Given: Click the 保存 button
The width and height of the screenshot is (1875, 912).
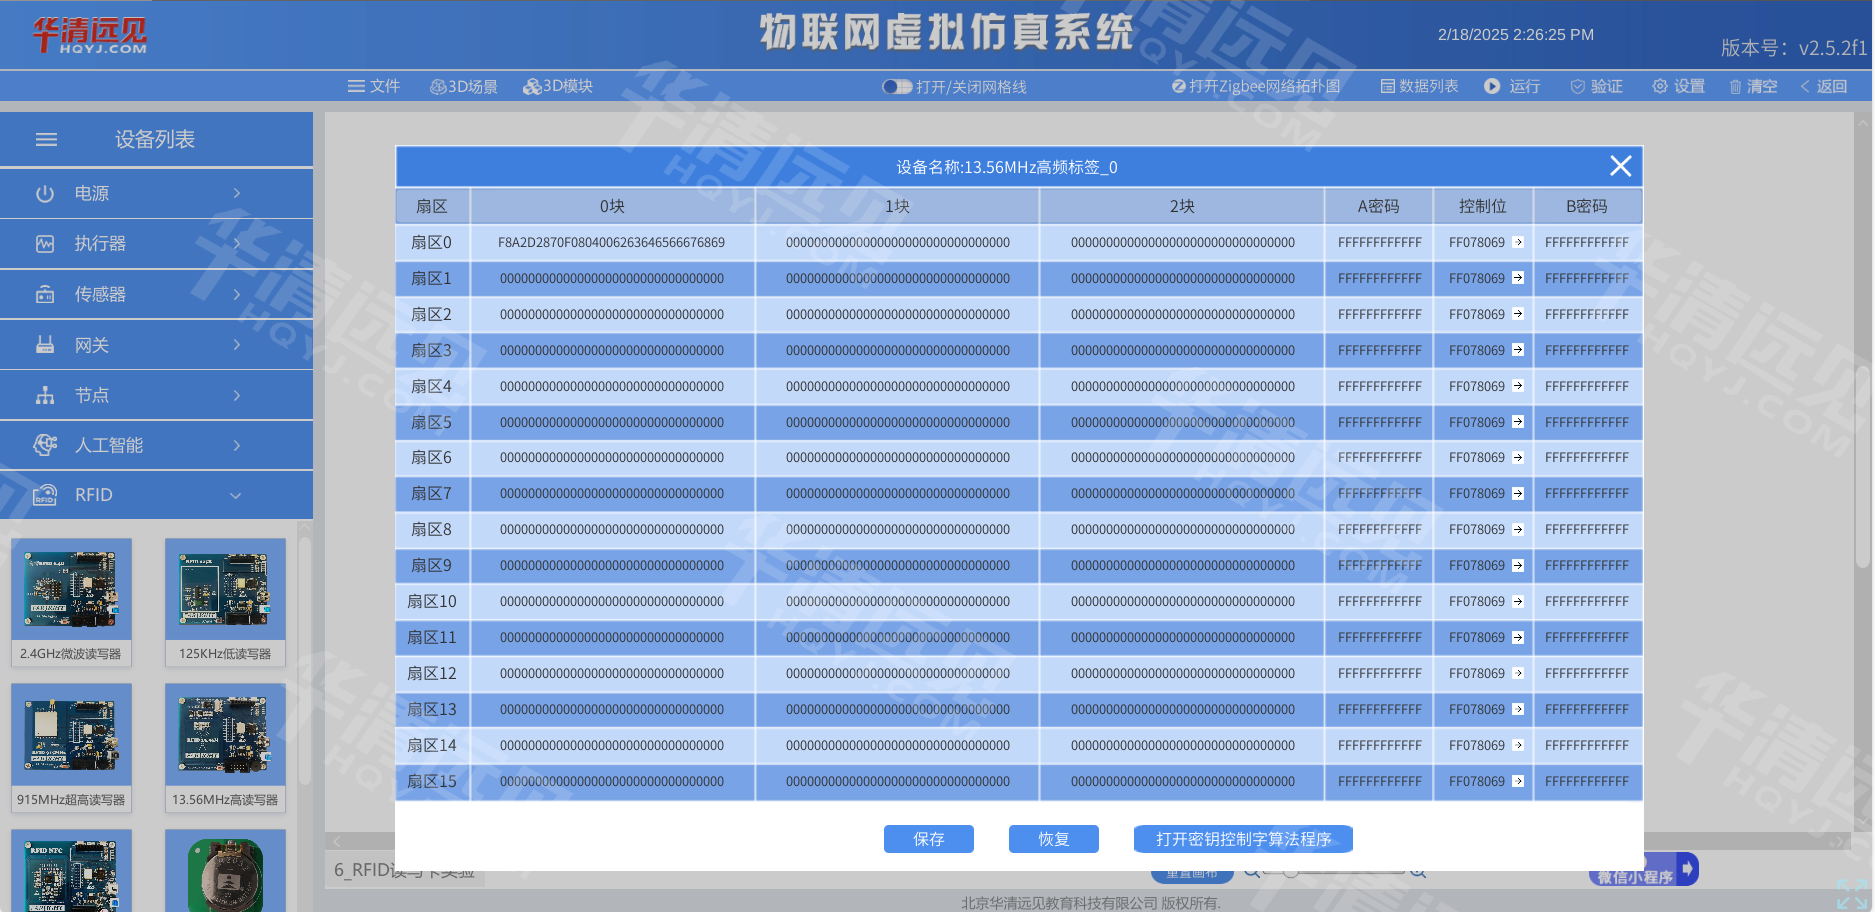Looking at the screenshot, I should (928, 839).
